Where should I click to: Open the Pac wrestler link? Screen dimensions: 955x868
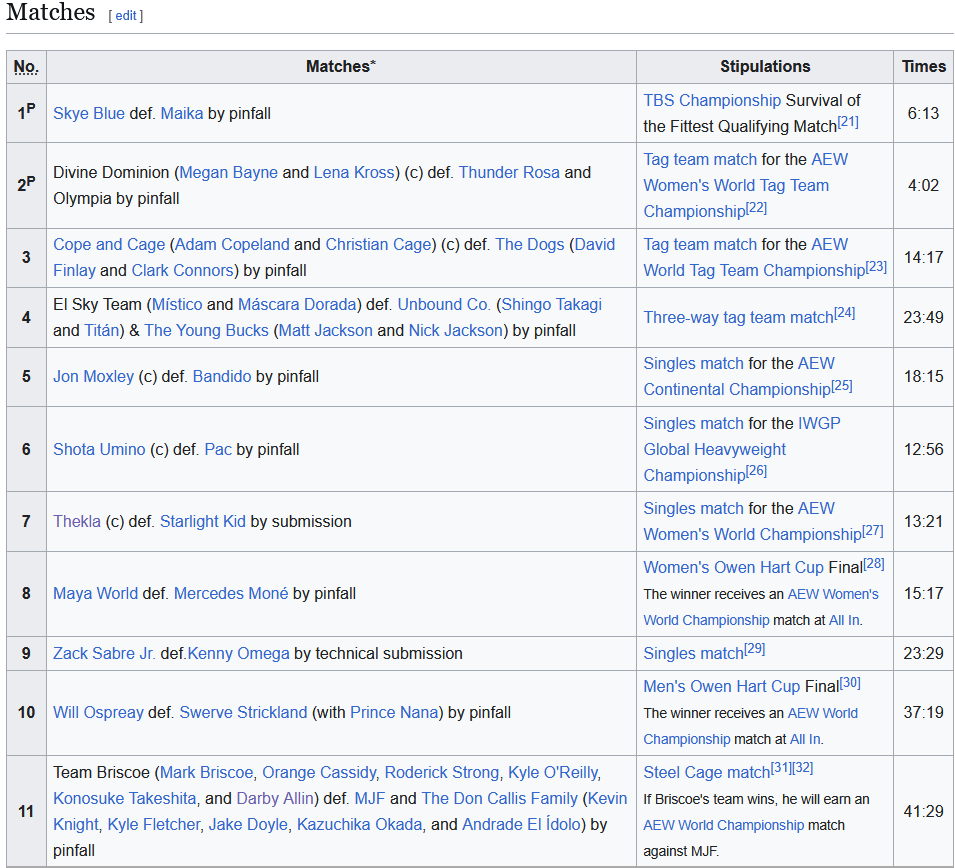coord(218,450)
